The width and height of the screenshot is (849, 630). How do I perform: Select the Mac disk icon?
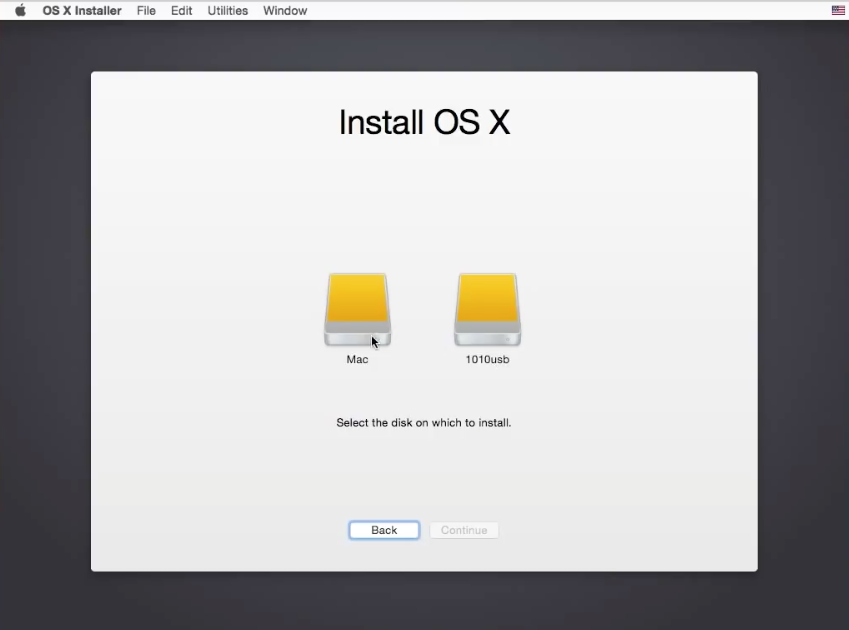pos(357,310)
